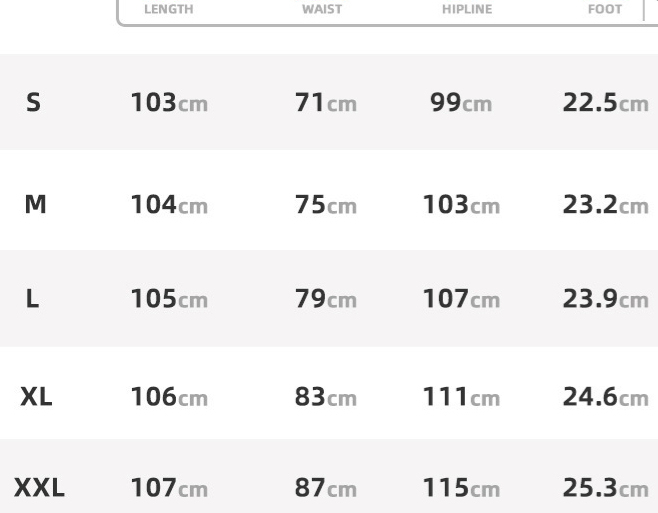Click the 103cm length value for S
The image size is (658, 513).
169,103
